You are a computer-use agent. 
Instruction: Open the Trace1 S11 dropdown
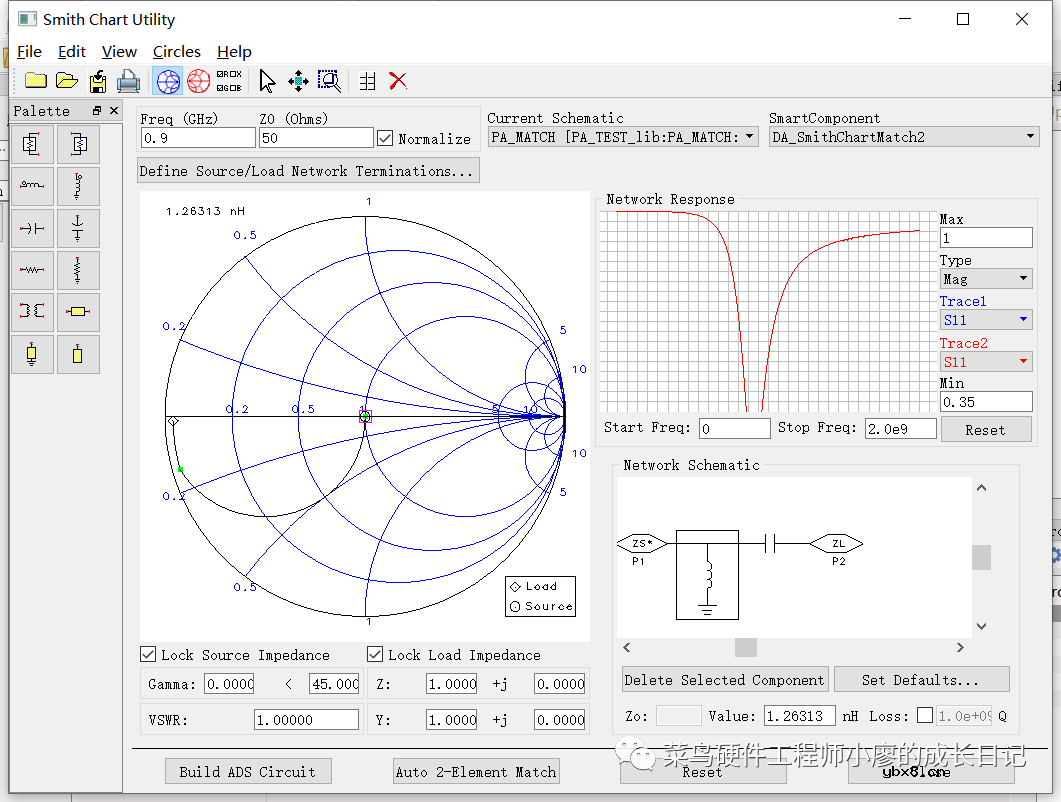coord(985,320)
